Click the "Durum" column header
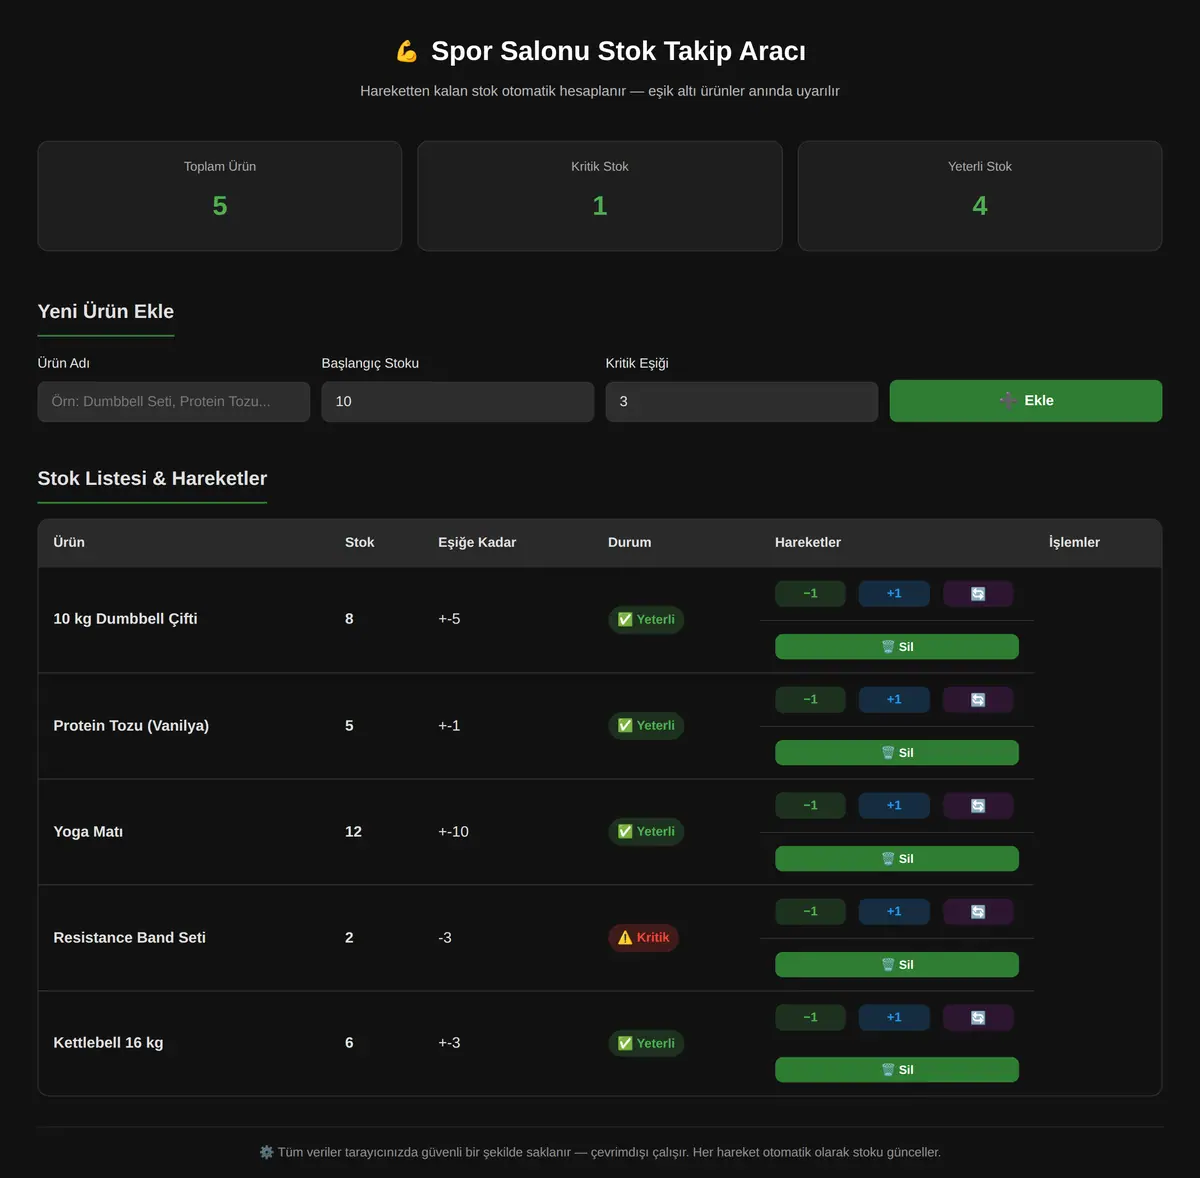 pyautogui.click(x=630, y=542)
